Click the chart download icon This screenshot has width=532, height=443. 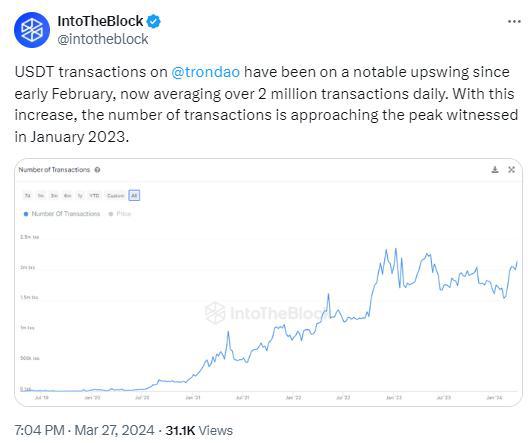pos(495,170)
